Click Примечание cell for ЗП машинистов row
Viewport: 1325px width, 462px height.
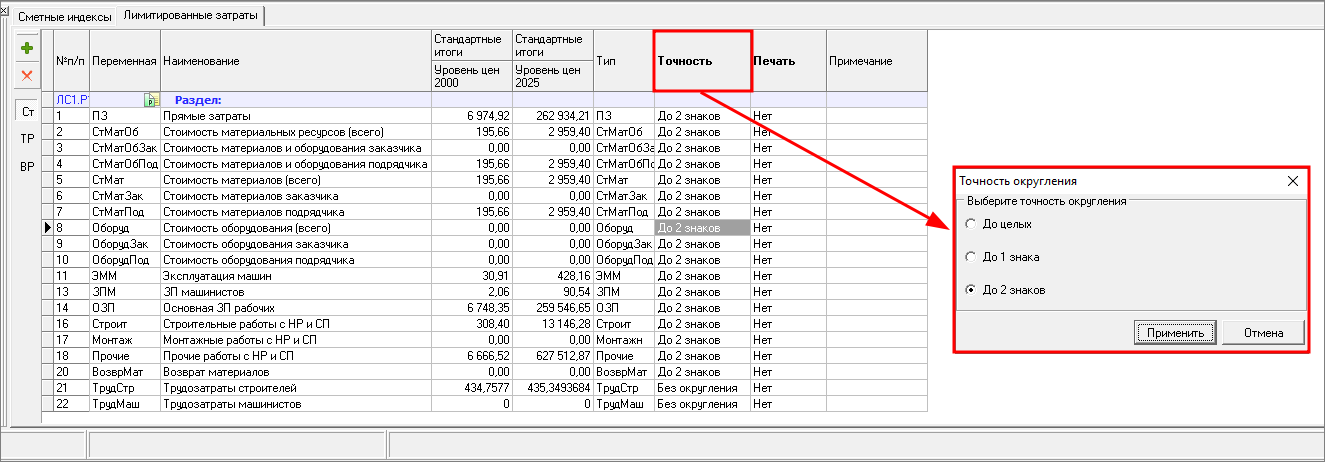pyautogui.click(x=876, y=292)
